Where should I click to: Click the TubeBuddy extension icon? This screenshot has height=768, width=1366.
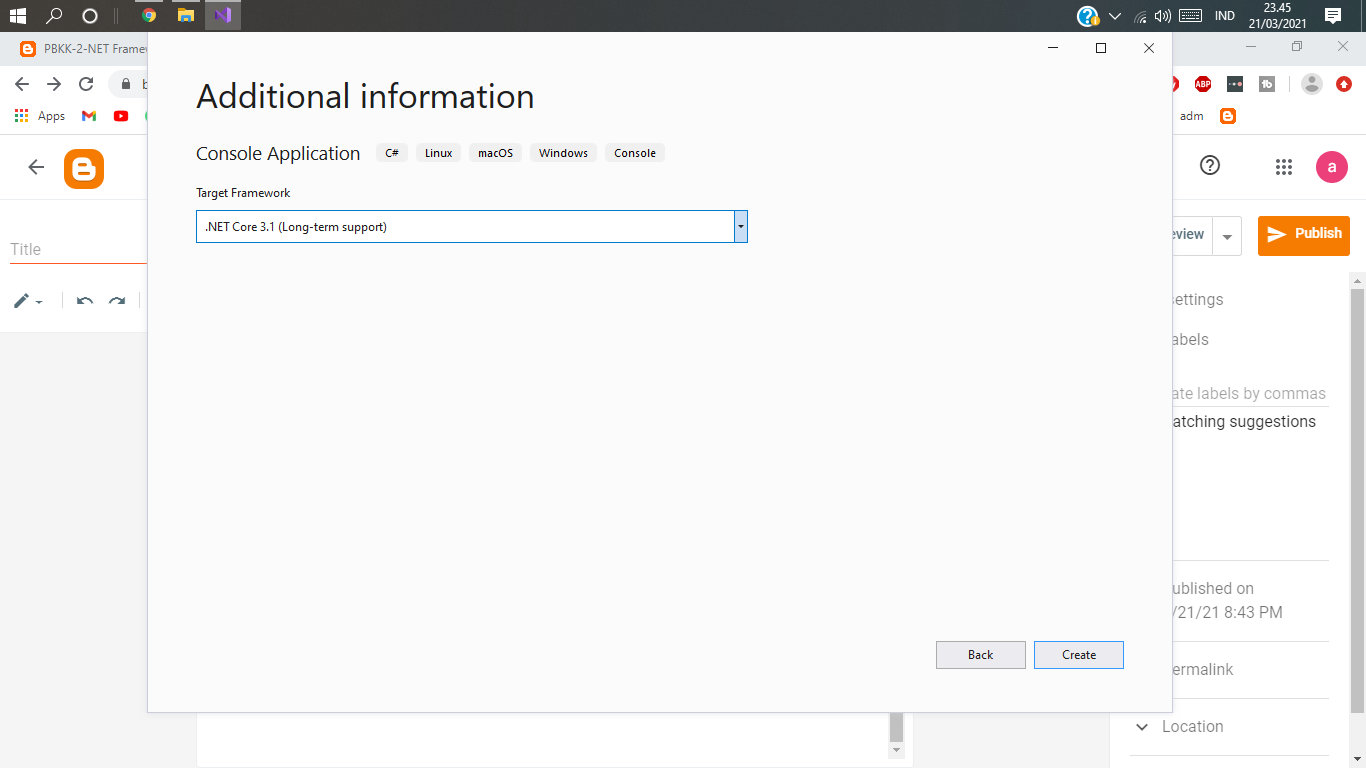tap(1267, 84)
